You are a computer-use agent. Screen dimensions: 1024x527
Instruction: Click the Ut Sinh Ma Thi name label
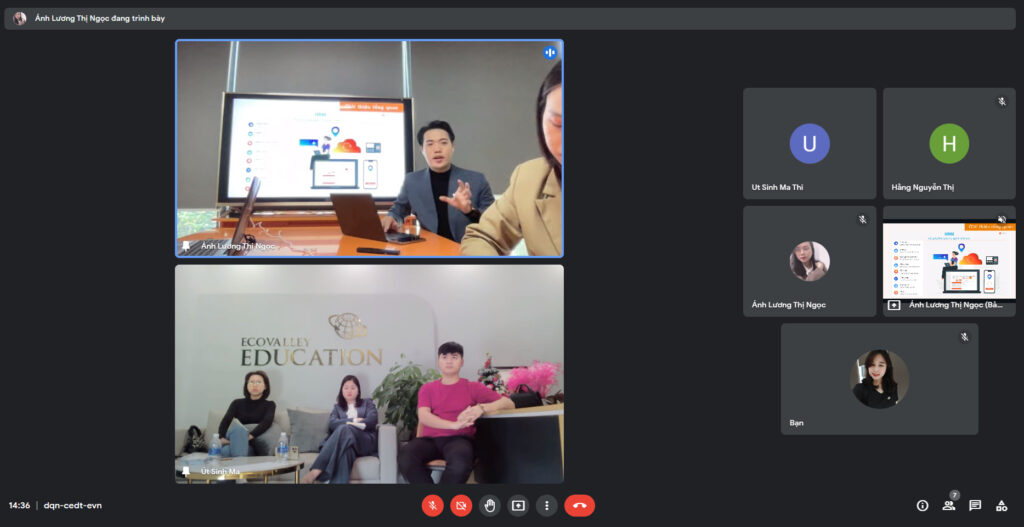[x=777, y=187]
